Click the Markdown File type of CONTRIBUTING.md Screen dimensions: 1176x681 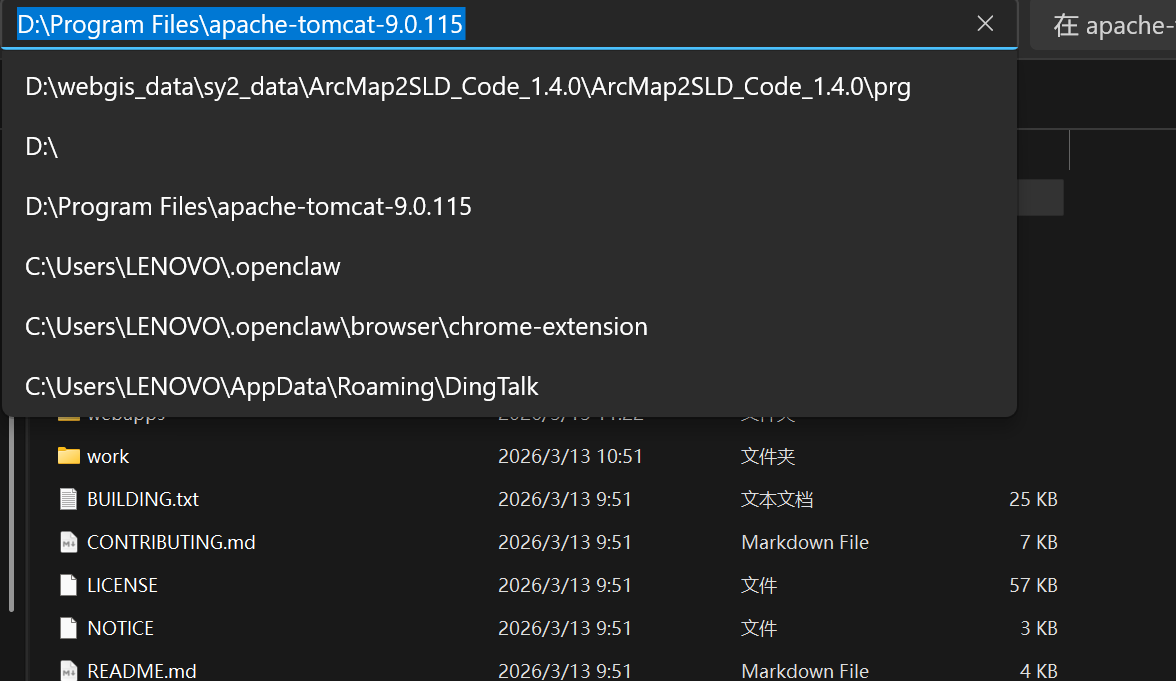pyautogui.click(x=805, y=542)
